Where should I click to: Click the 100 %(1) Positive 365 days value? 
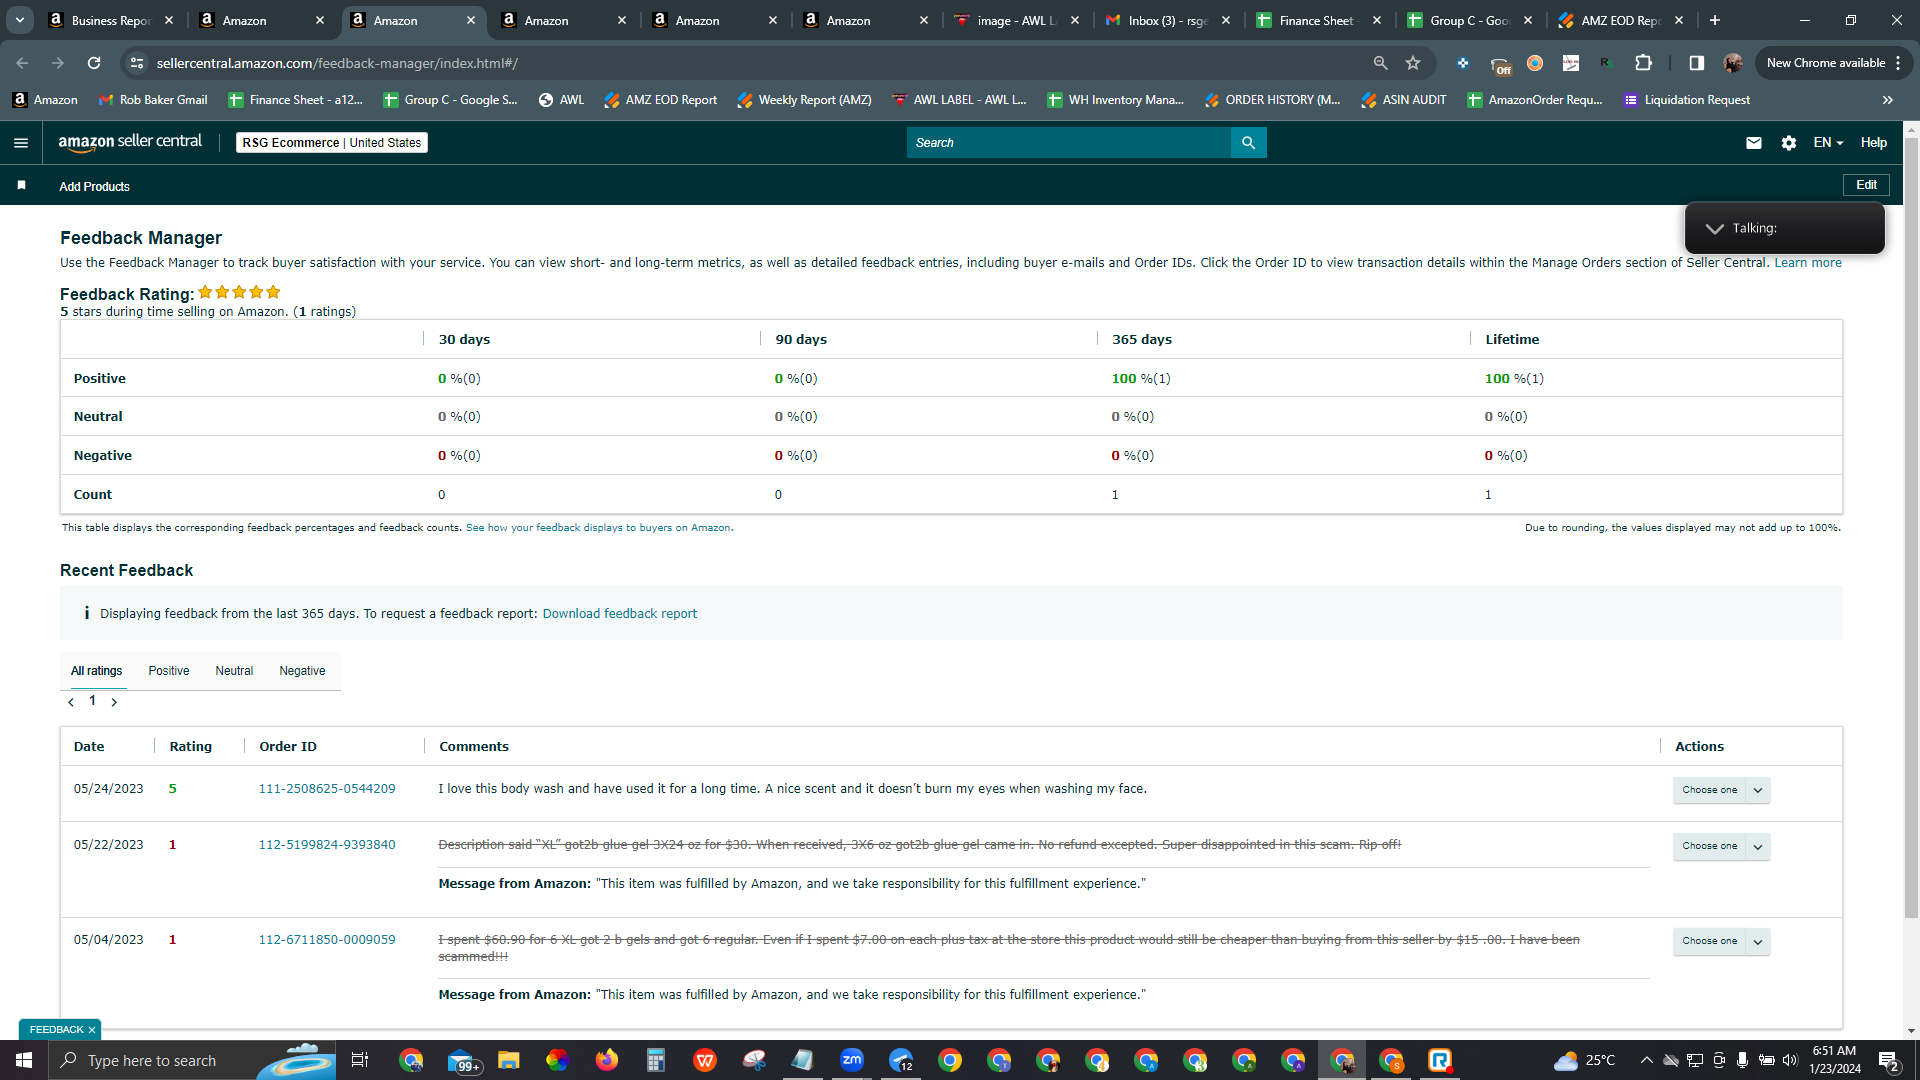point(1141,379)
